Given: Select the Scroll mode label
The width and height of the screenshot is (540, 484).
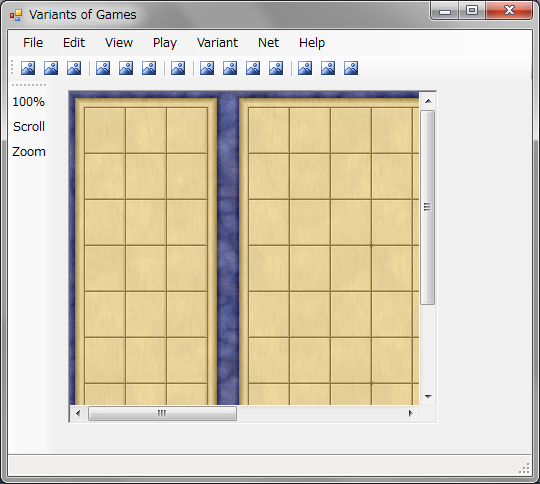Looking at the screenshot, I should click(x=29, y=127).
